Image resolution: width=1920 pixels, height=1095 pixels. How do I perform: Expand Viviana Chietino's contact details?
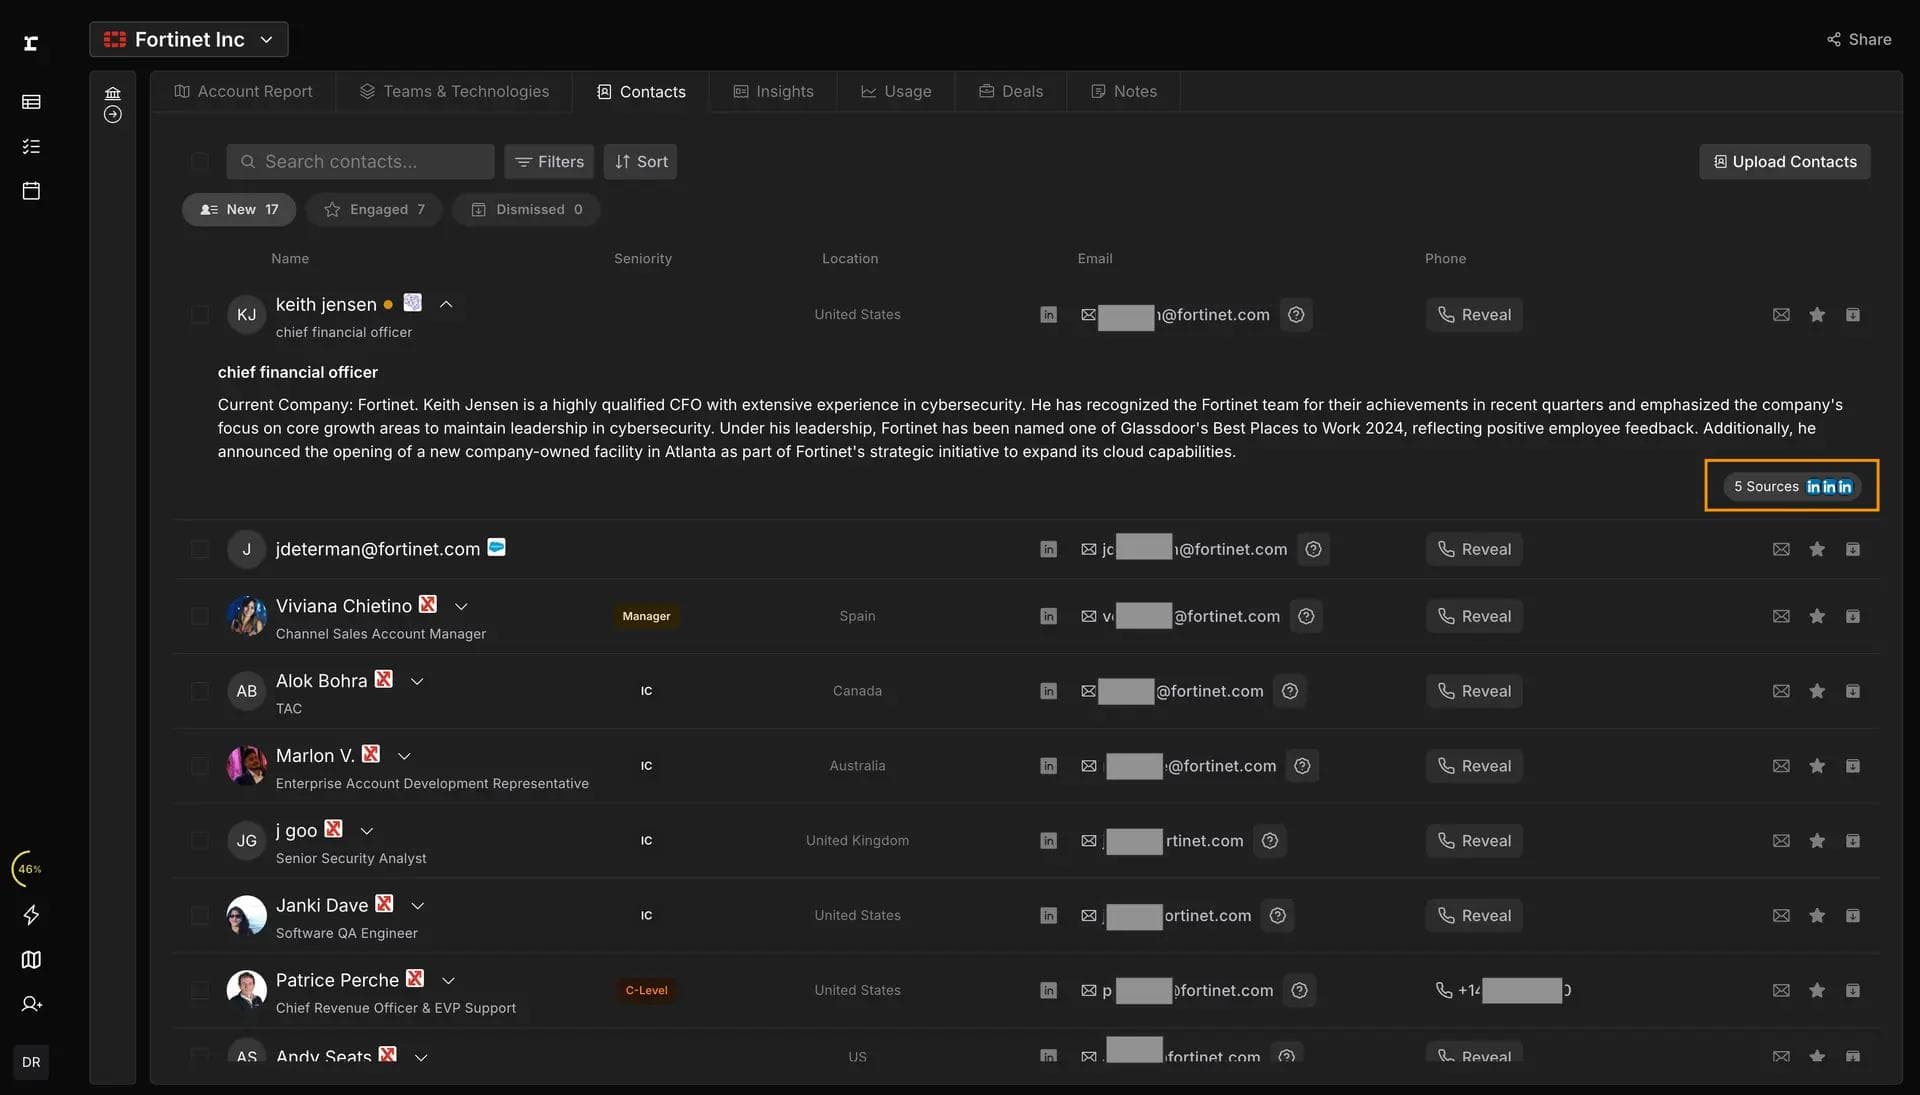pos(461,605)
